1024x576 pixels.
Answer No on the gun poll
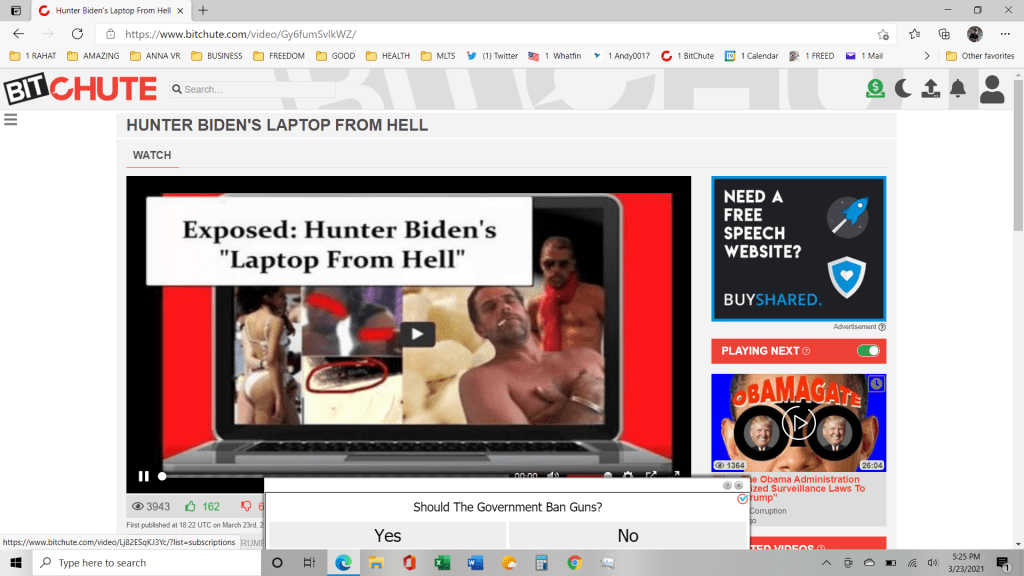click(628, 536)
